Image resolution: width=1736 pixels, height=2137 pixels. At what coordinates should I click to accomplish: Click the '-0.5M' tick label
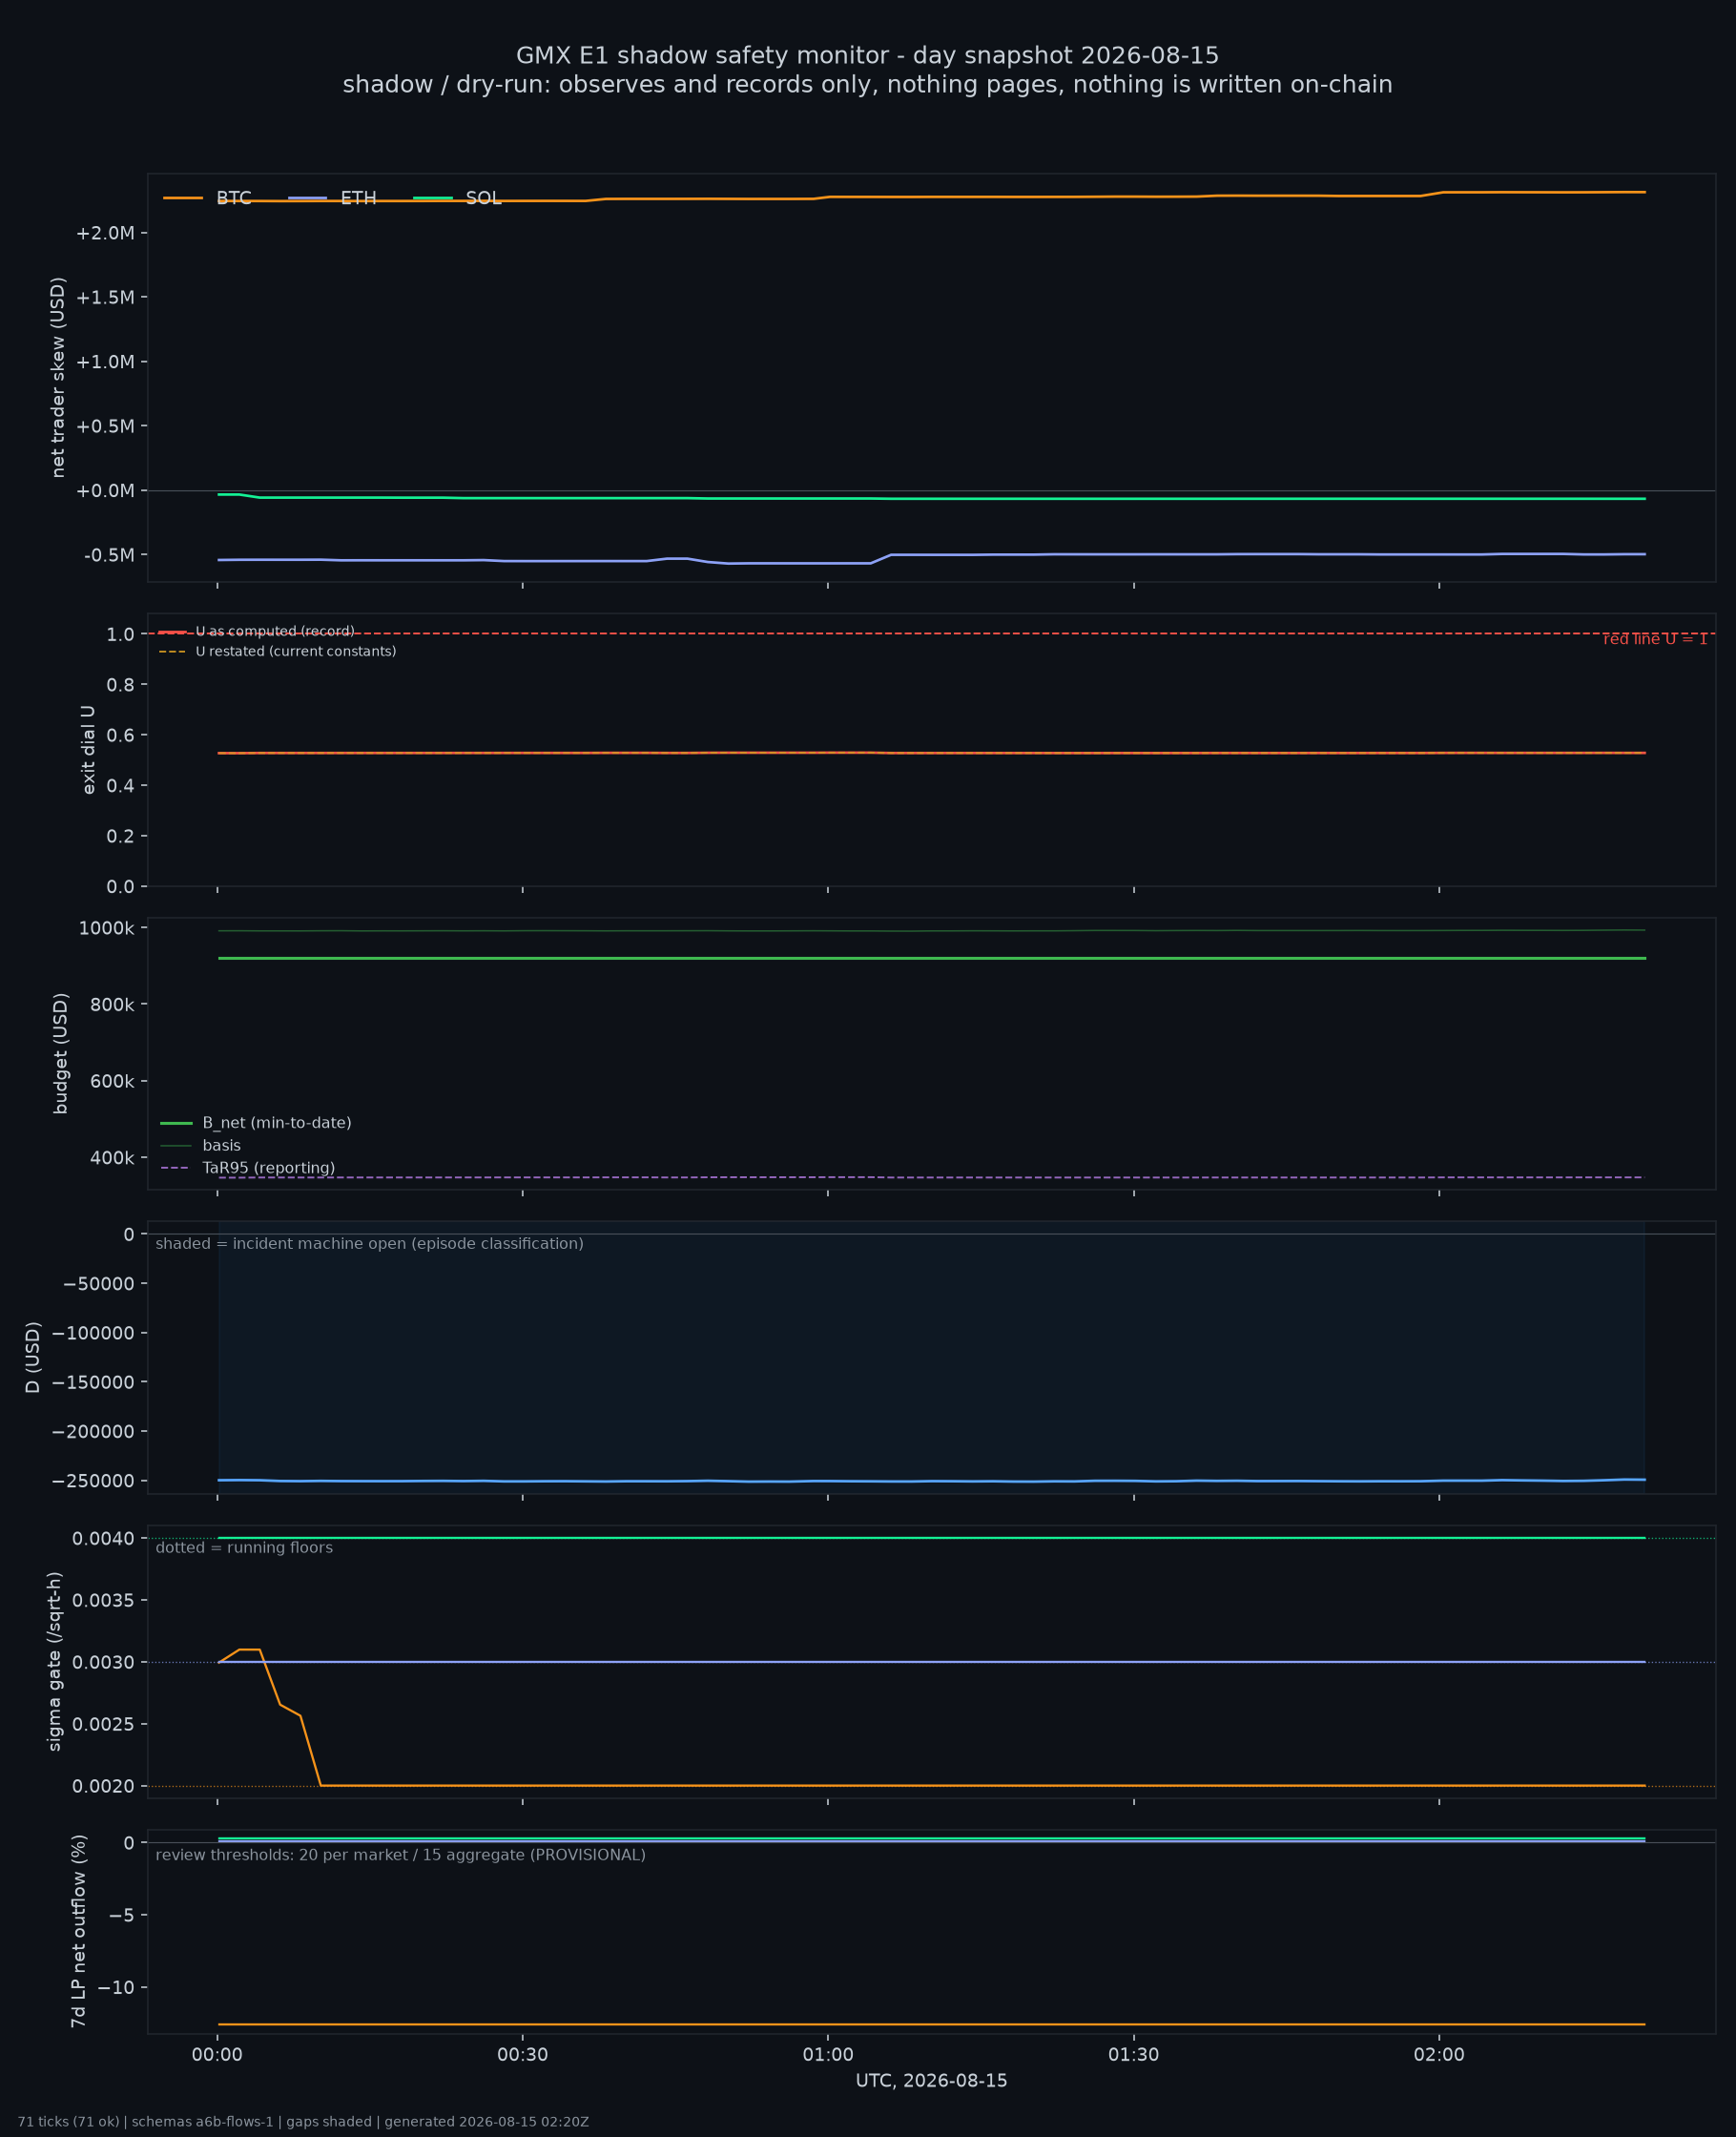(x=109, y=555)
